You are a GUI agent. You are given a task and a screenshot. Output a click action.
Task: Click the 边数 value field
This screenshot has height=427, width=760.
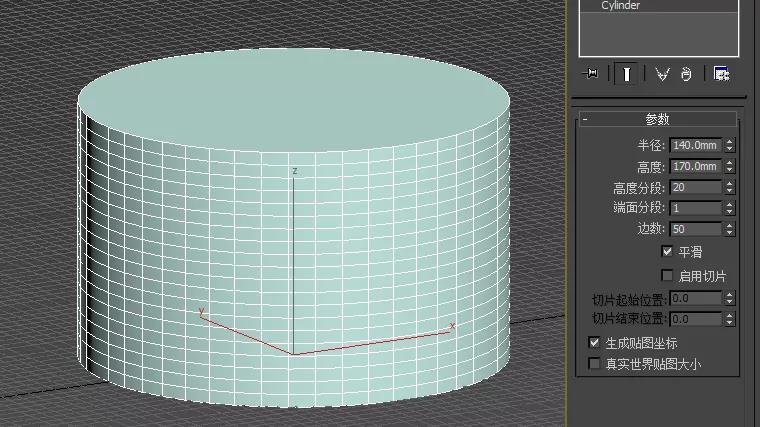[x=696, y=229]
